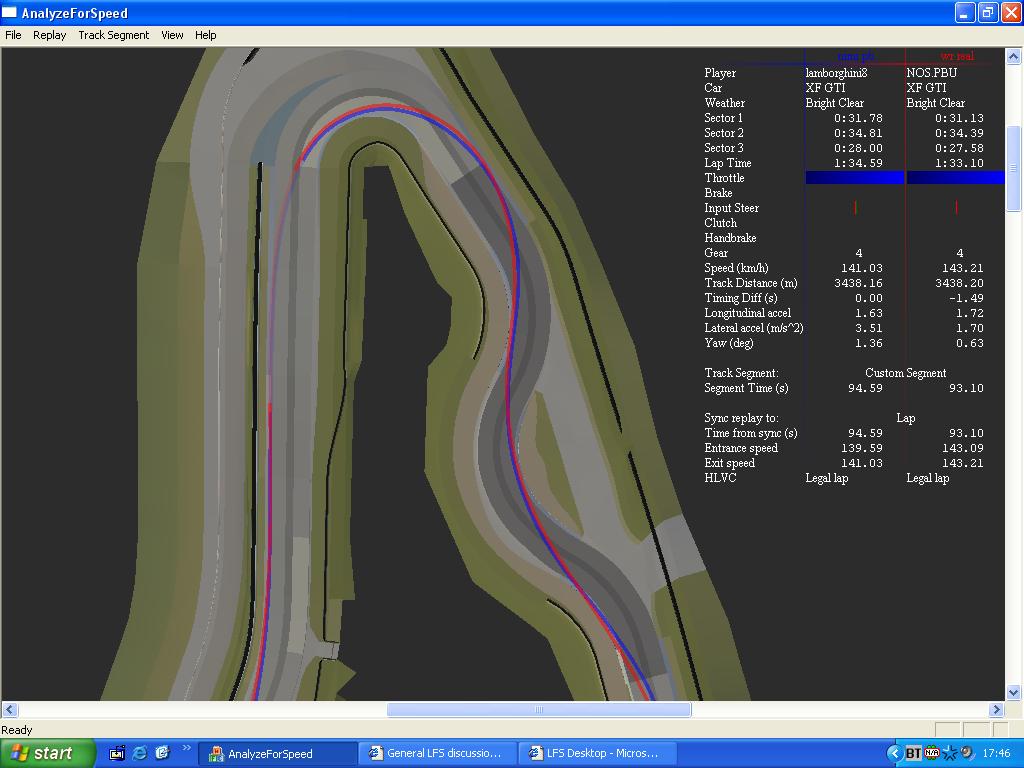Click the vertical scrollbar up arrow
The height and width of the screenshot is (768, 1024).
pos(1014,56)
